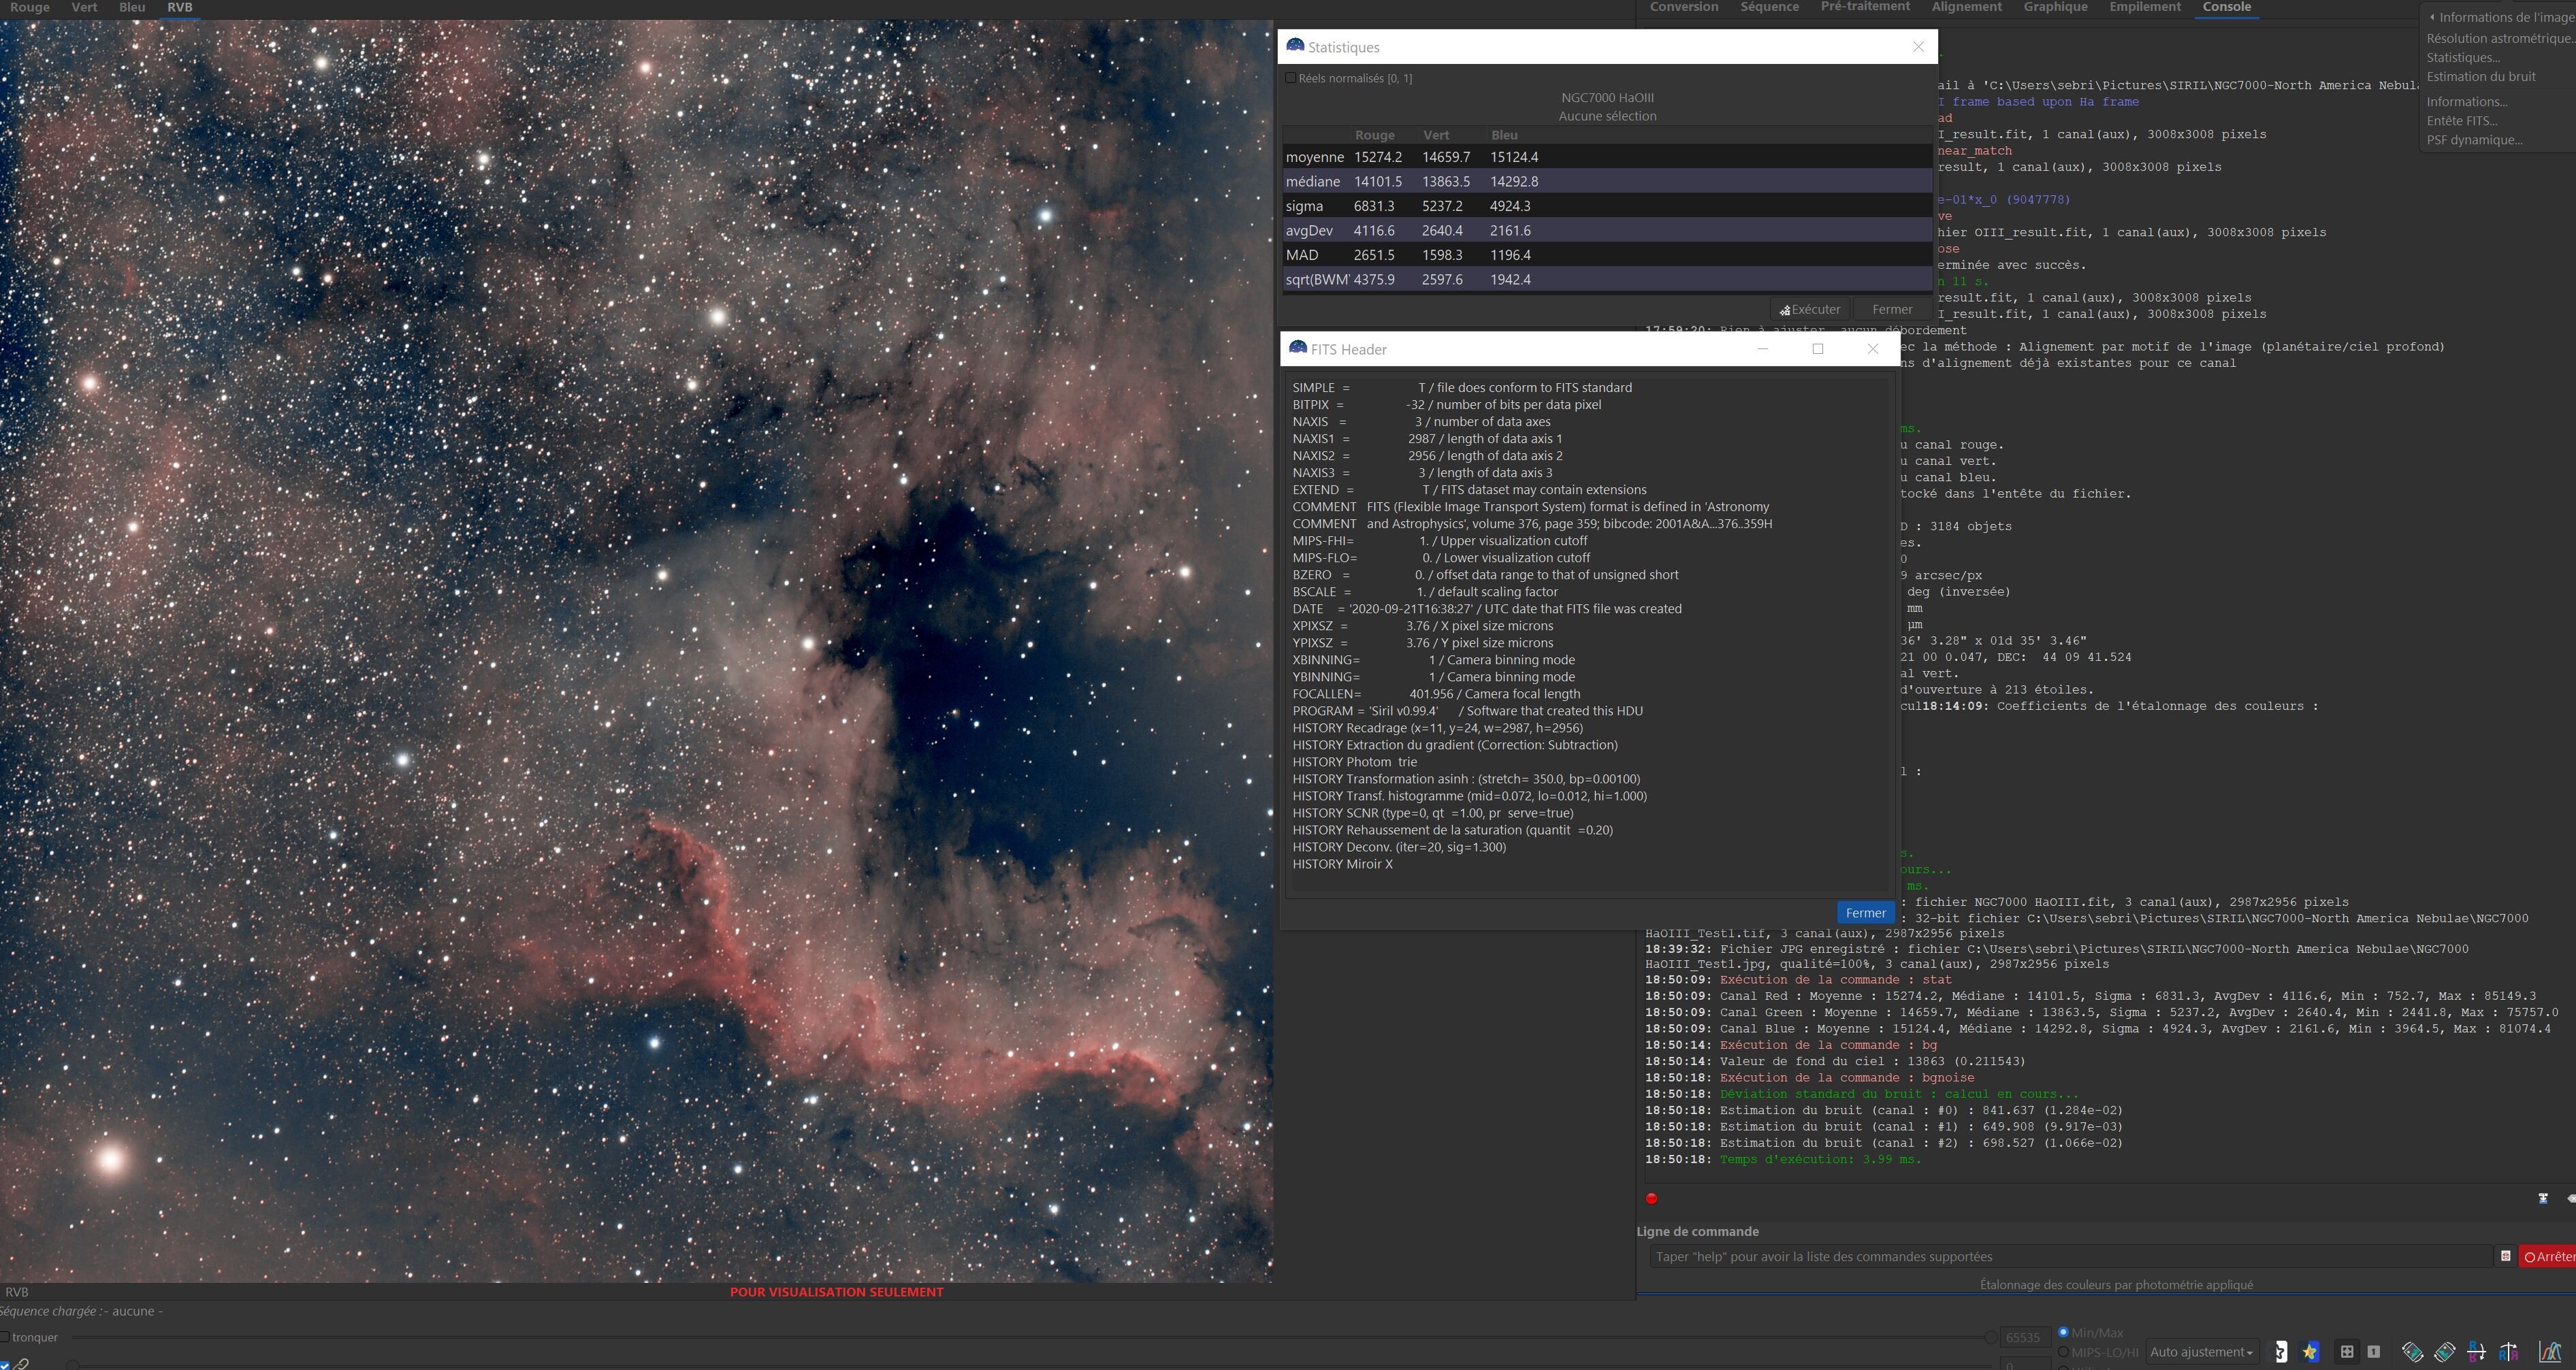Click the command help icon beside input
The image size is (2576, 1370).
2505,1256
